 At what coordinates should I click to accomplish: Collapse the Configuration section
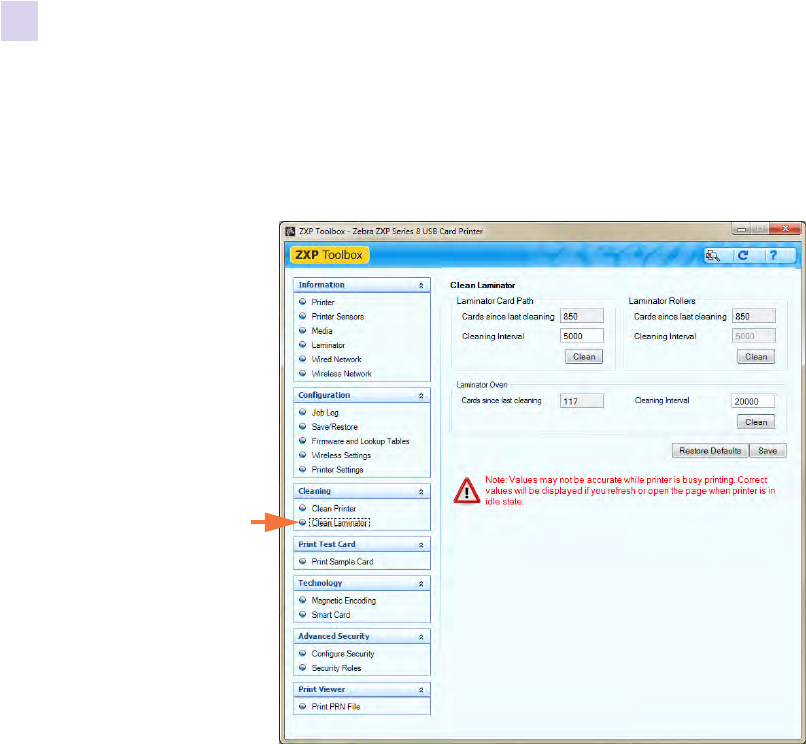click(x=421, y=395)
